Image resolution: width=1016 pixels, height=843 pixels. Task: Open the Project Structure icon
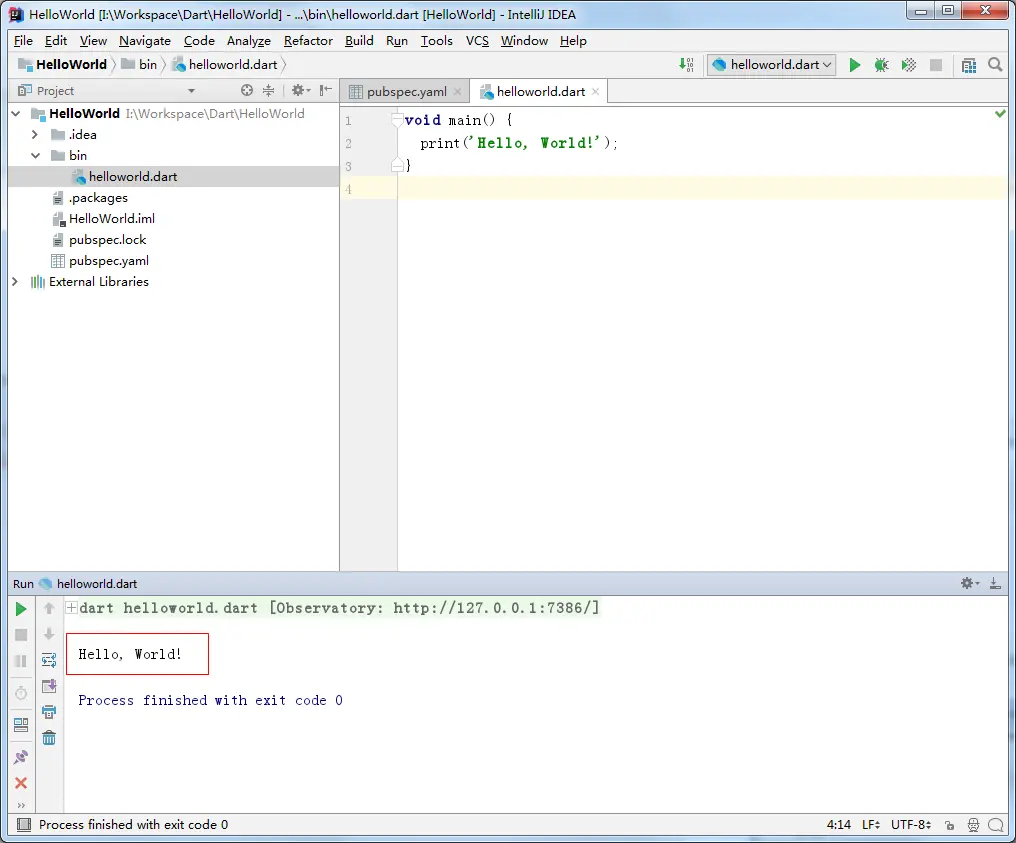click(x=969, y=65)
